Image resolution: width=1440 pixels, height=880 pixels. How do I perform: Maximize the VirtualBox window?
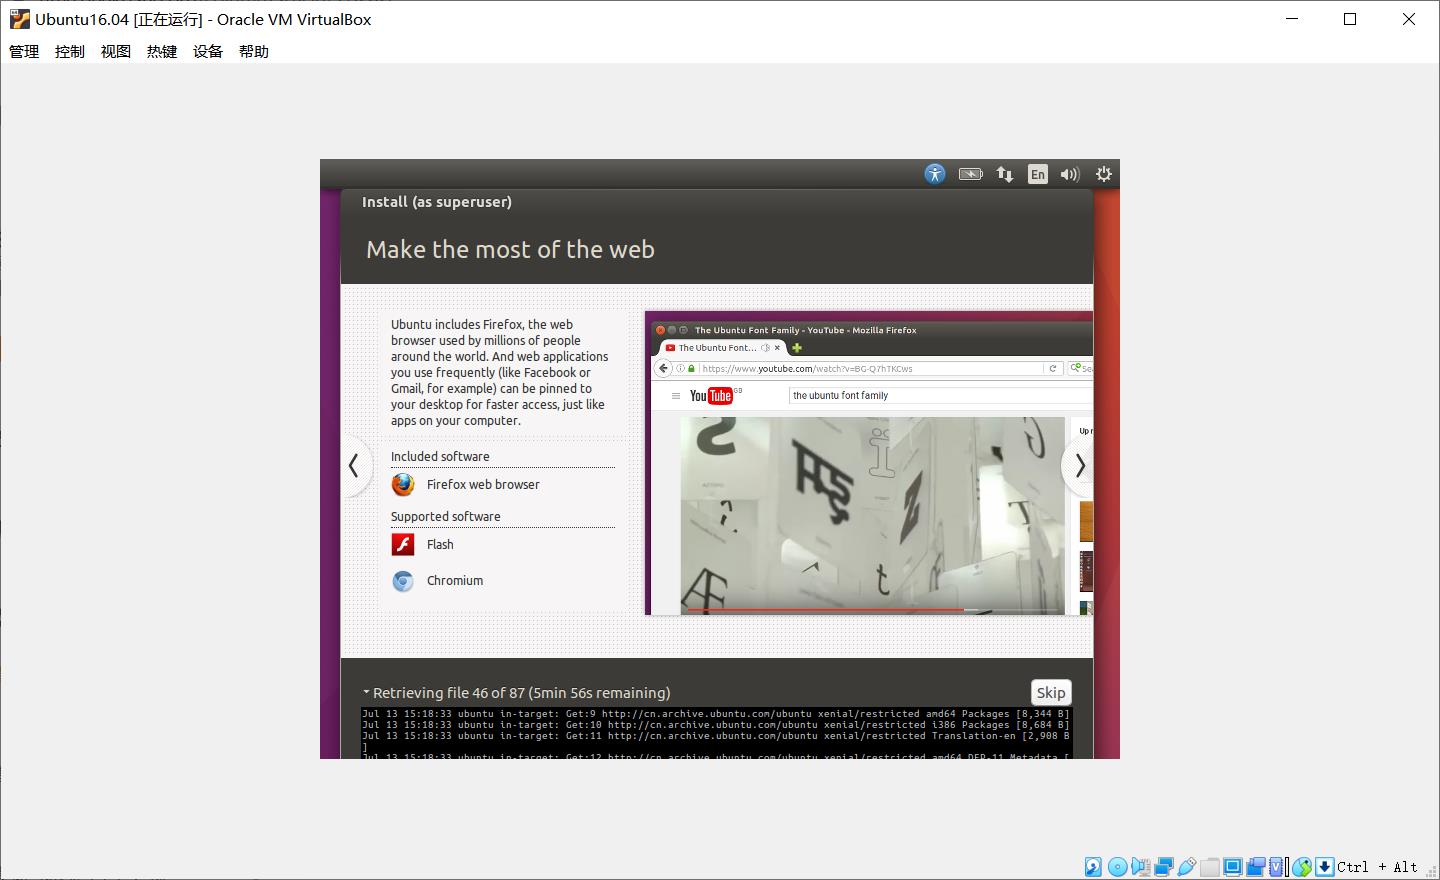pos(1350,19)
